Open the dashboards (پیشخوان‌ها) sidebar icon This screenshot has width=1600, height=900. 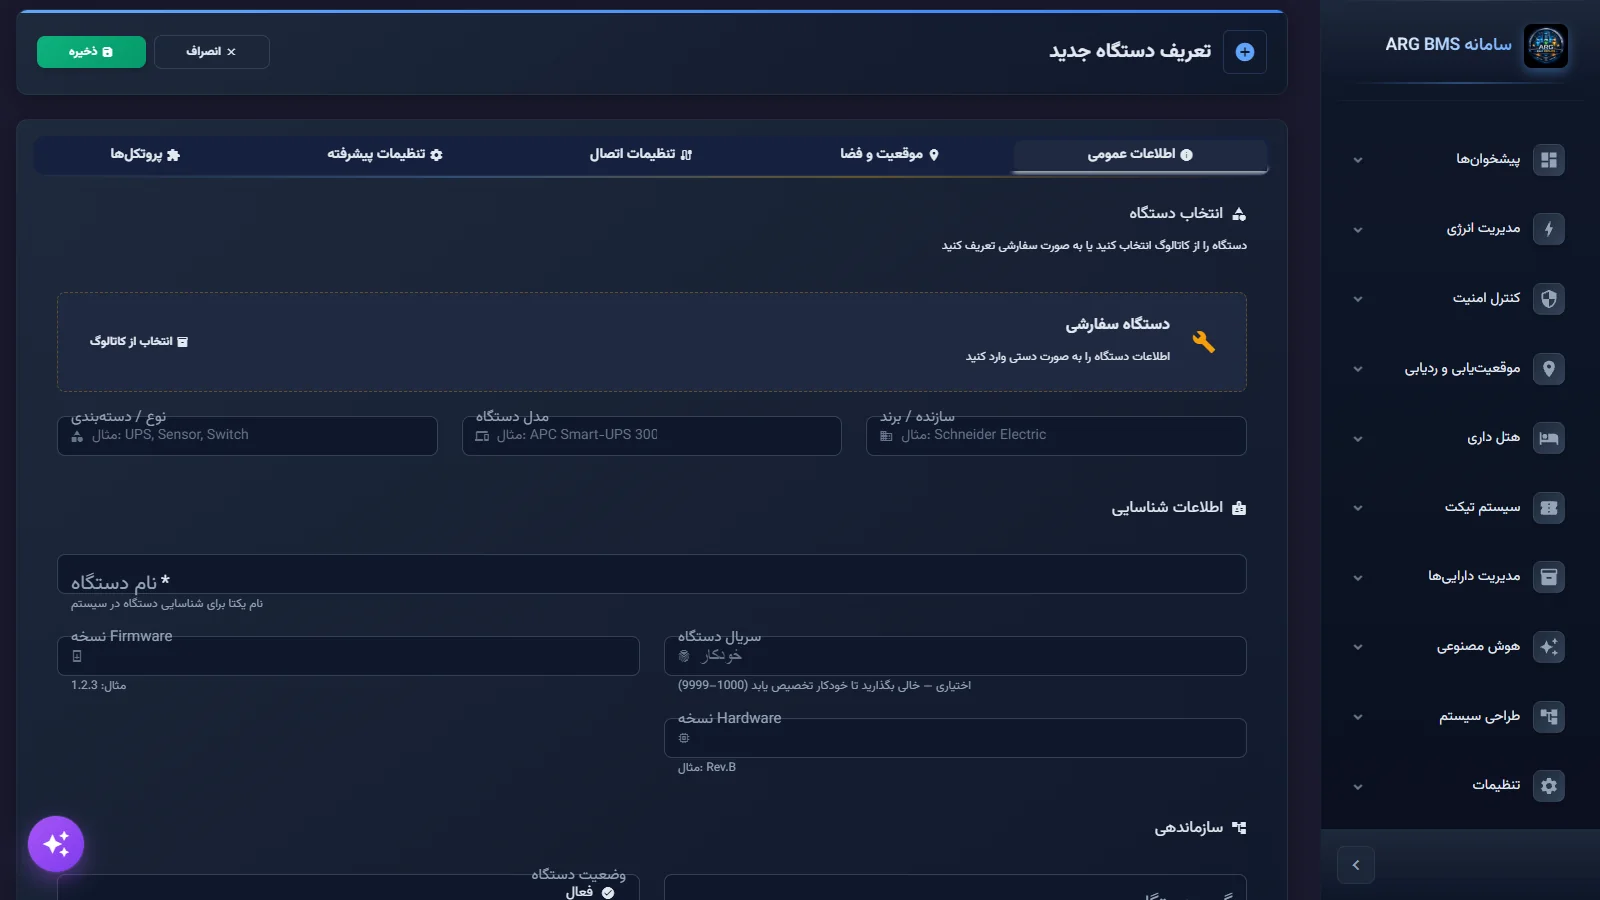click(x=1549, y=160)
